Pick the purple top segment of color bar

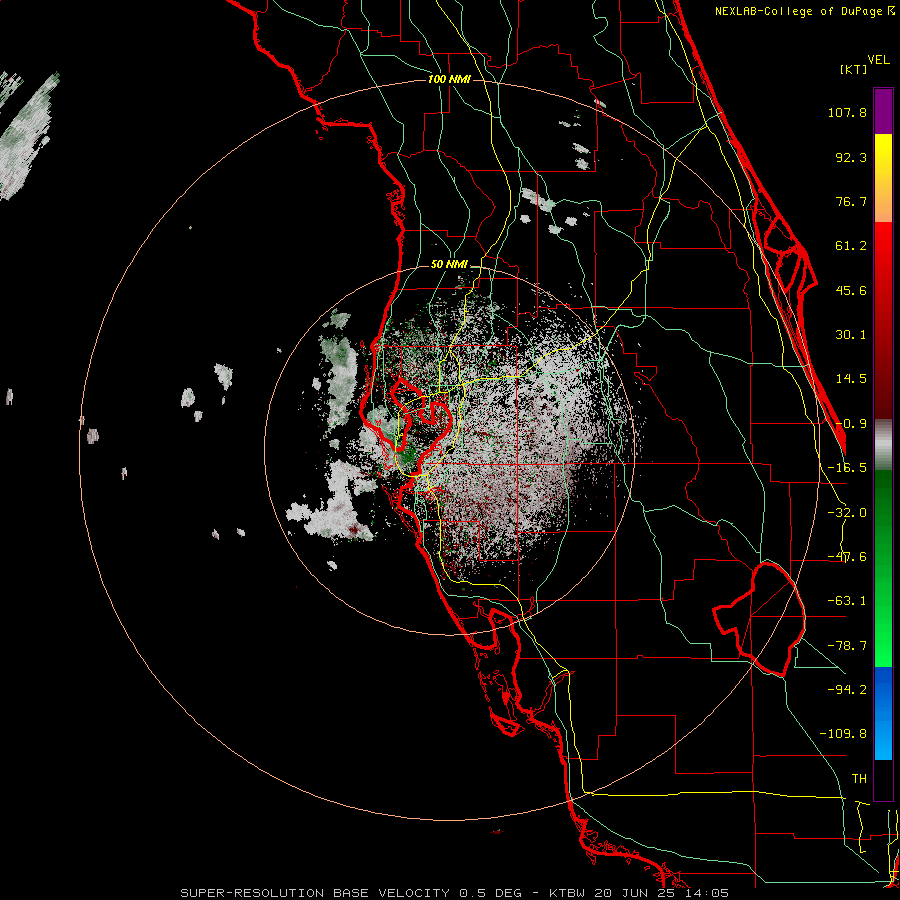click(x=883, y=112)
